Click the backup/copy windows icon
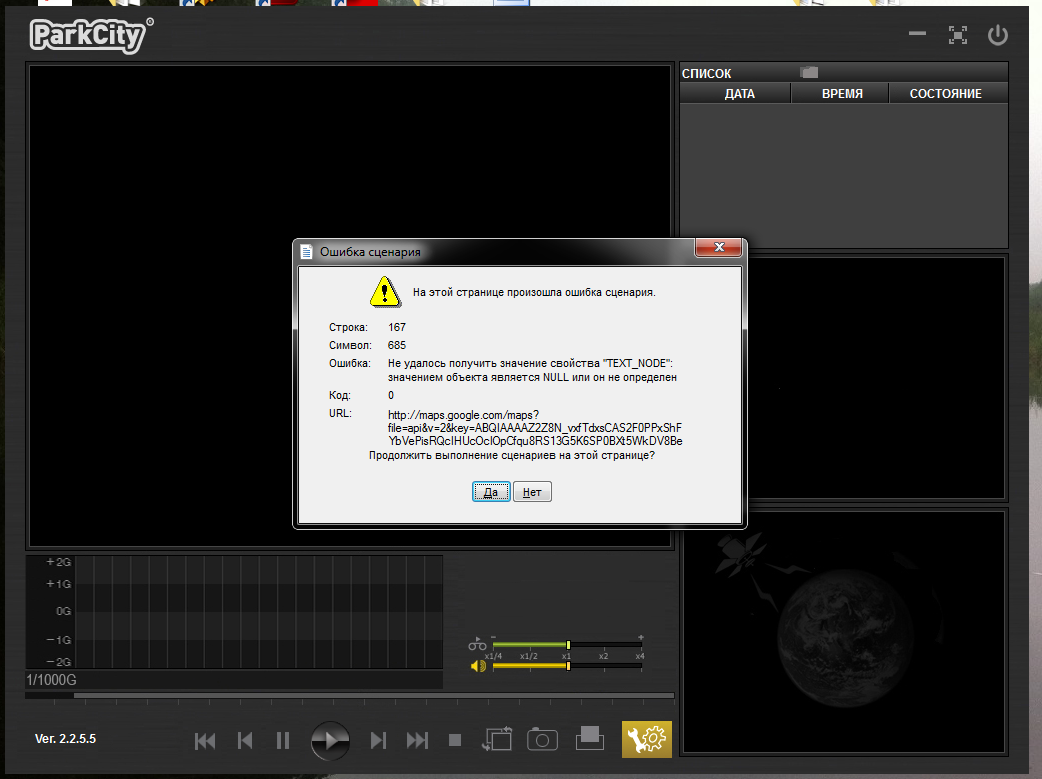Screen dimensions: 1042x779 click(x=497, y=740)
